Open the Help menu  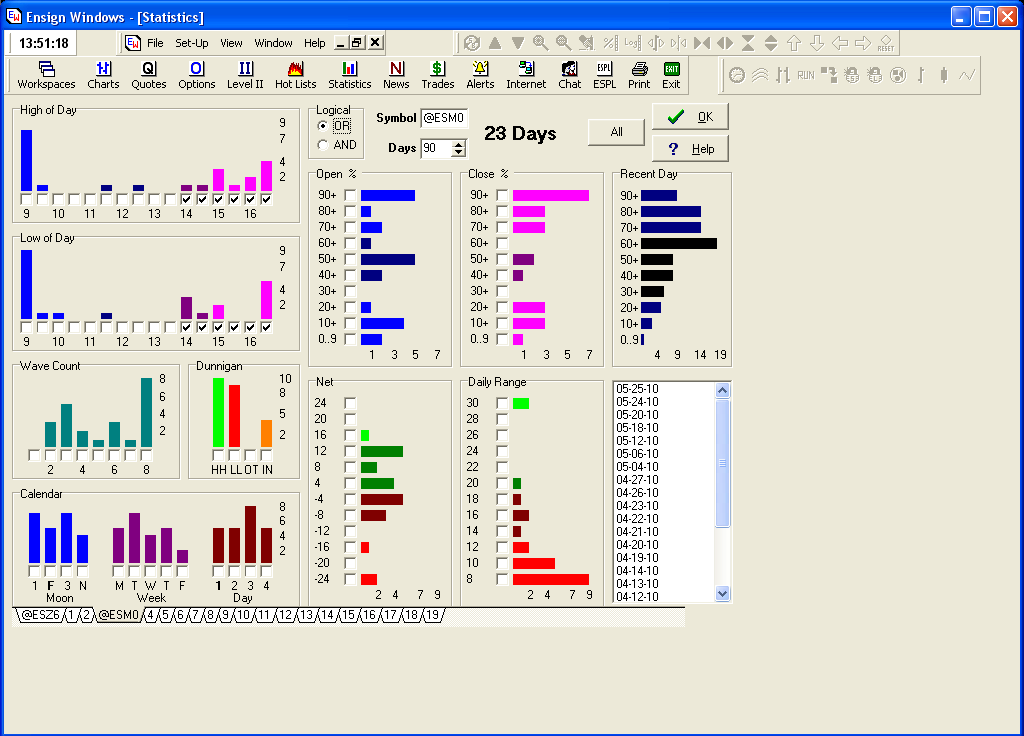(x=315, y=43)
